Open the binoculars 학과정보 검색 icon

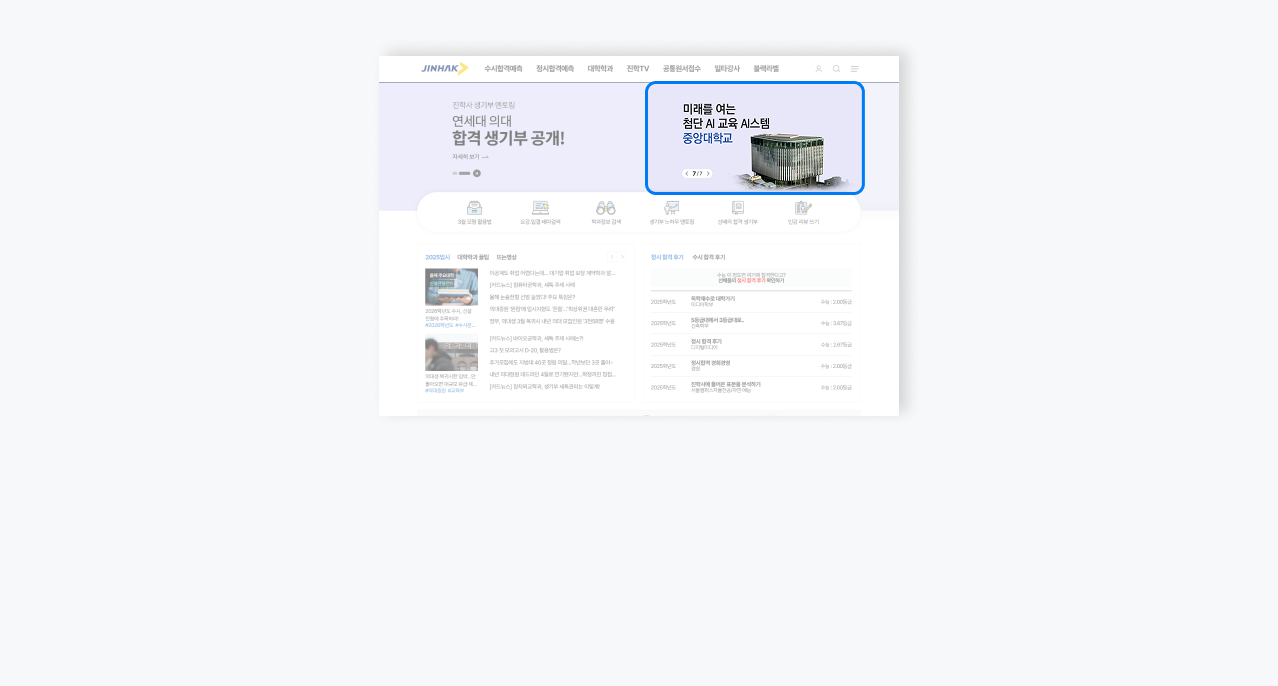pos(606,208)
